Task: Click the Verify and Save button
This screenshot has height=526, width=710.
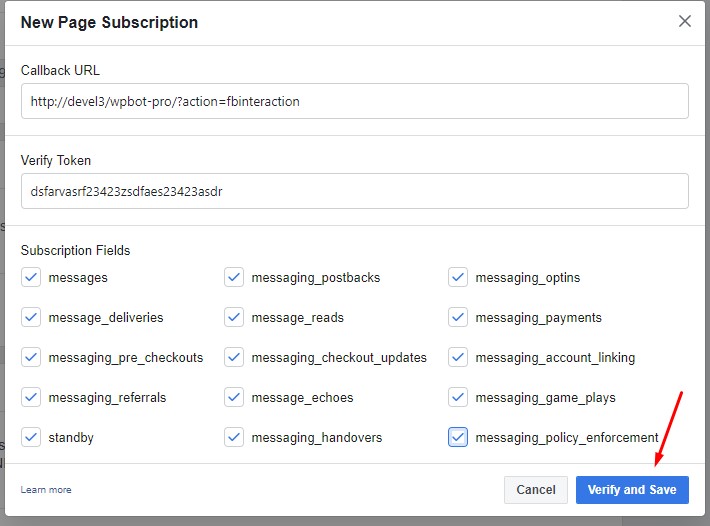Action: (x=632, y=490)
